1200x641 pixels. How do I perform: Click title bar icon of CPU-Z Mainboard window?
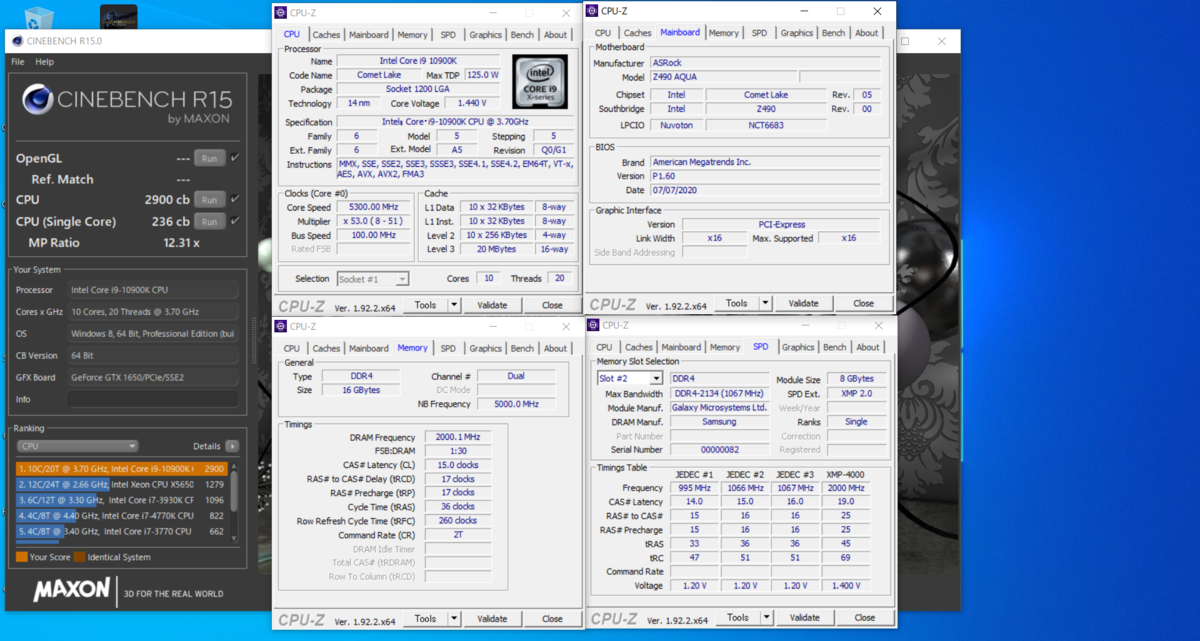[x=592, y=11]
